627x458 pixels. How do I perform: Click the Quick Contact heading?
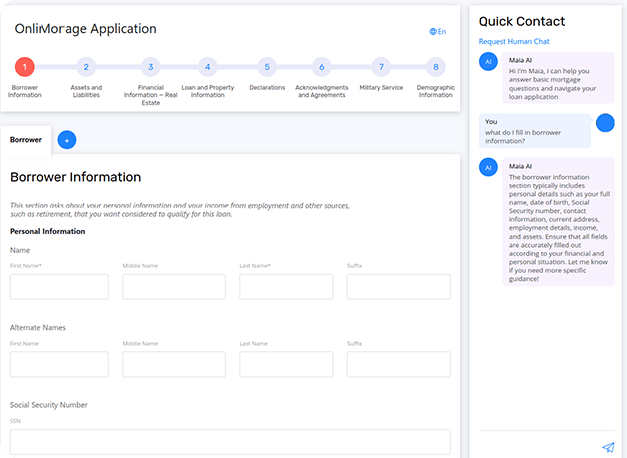522,22
